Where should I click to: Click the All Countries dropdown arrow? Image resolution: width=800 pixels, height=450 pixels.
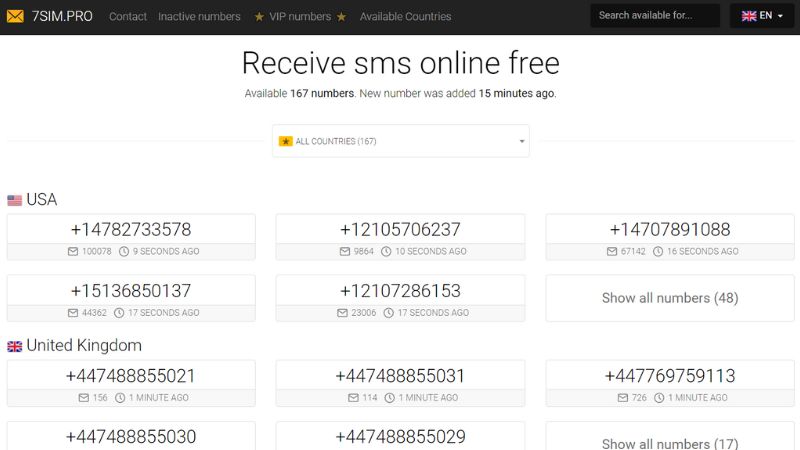521,142
